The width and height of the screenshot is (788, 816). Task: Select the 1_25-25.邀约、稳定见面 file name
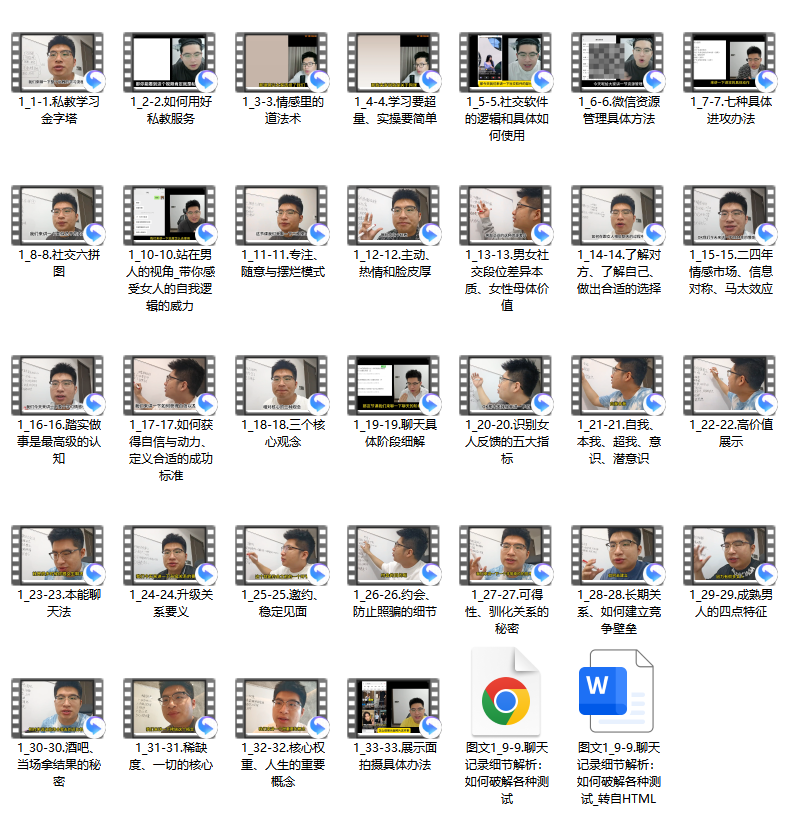[282, 603]
